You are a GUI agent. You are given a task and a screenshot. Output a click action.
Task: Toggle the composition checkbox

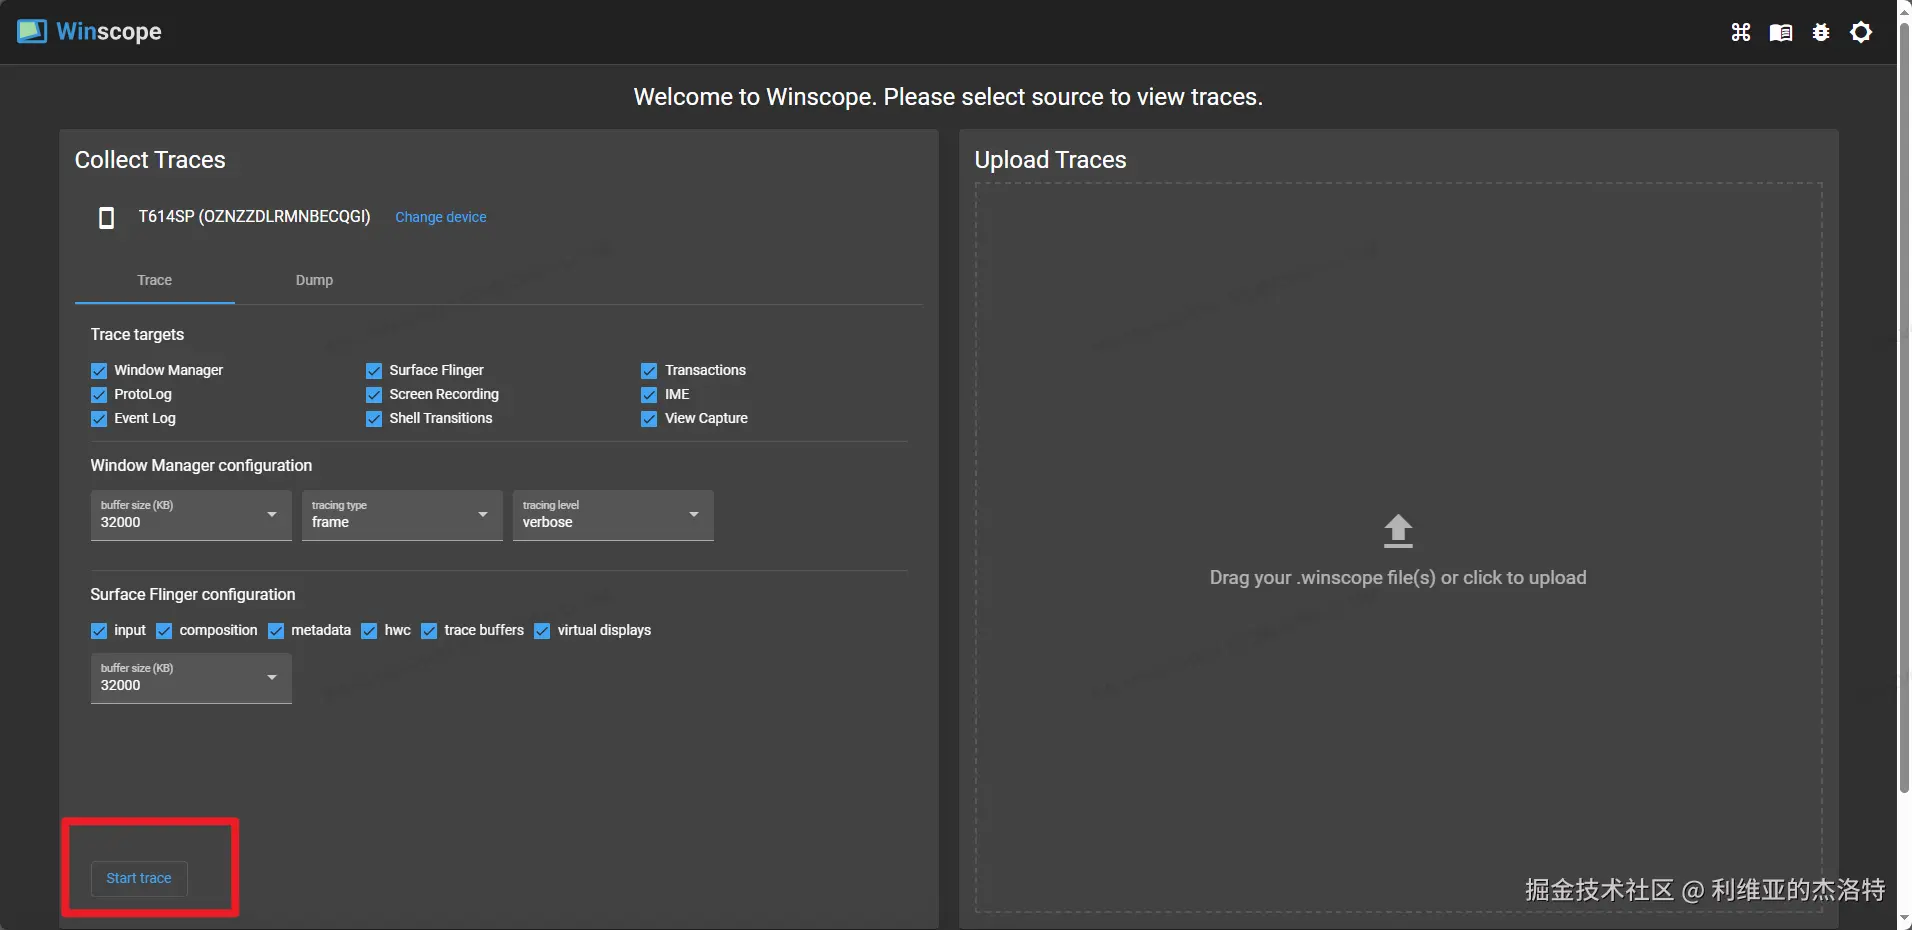click(164, 631)
